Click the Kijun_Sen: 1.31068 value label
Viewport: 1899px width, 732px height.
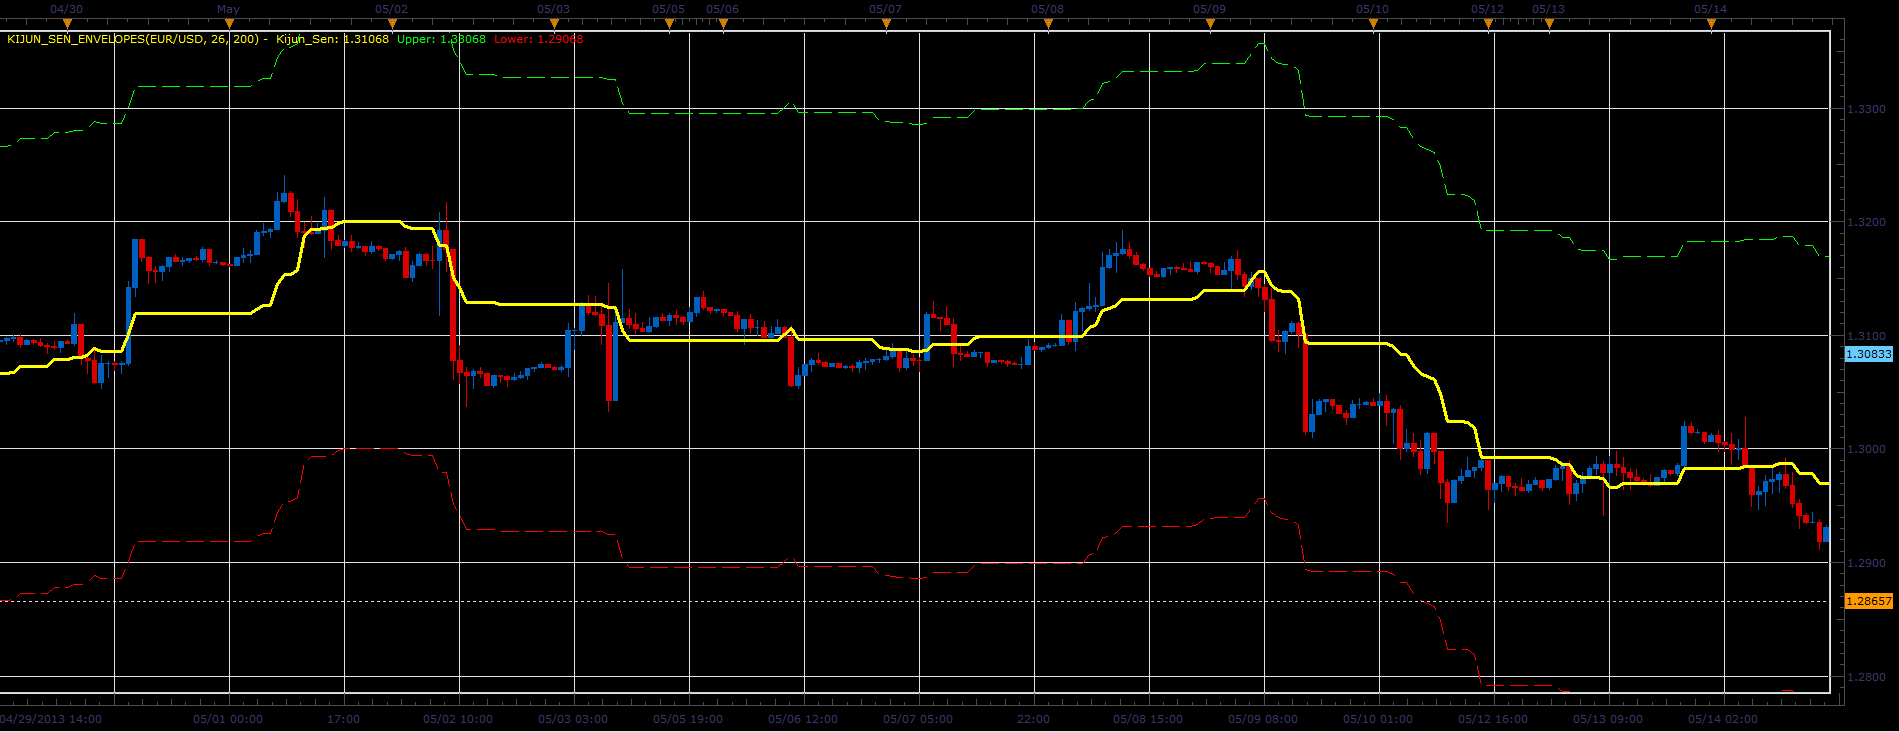pyautogui.click(x=332, y=39)
